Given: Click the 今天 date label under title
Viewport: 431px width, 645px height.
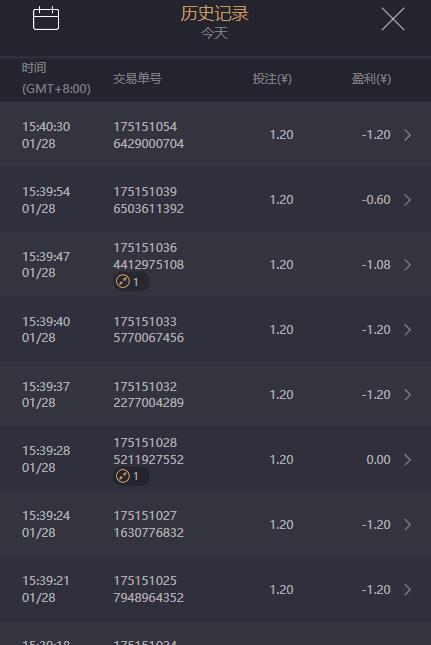Looking at the screenshot, I should coord(214,33).
